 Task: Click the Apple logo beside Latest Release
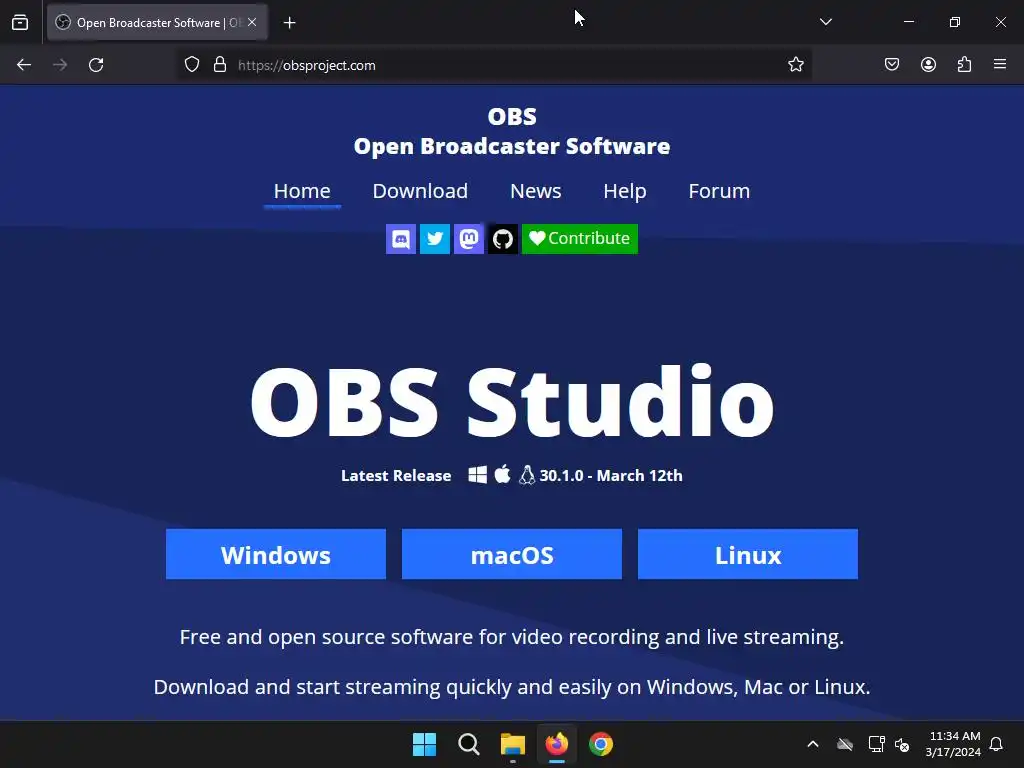pyautogui.click(x=502, y=474)
